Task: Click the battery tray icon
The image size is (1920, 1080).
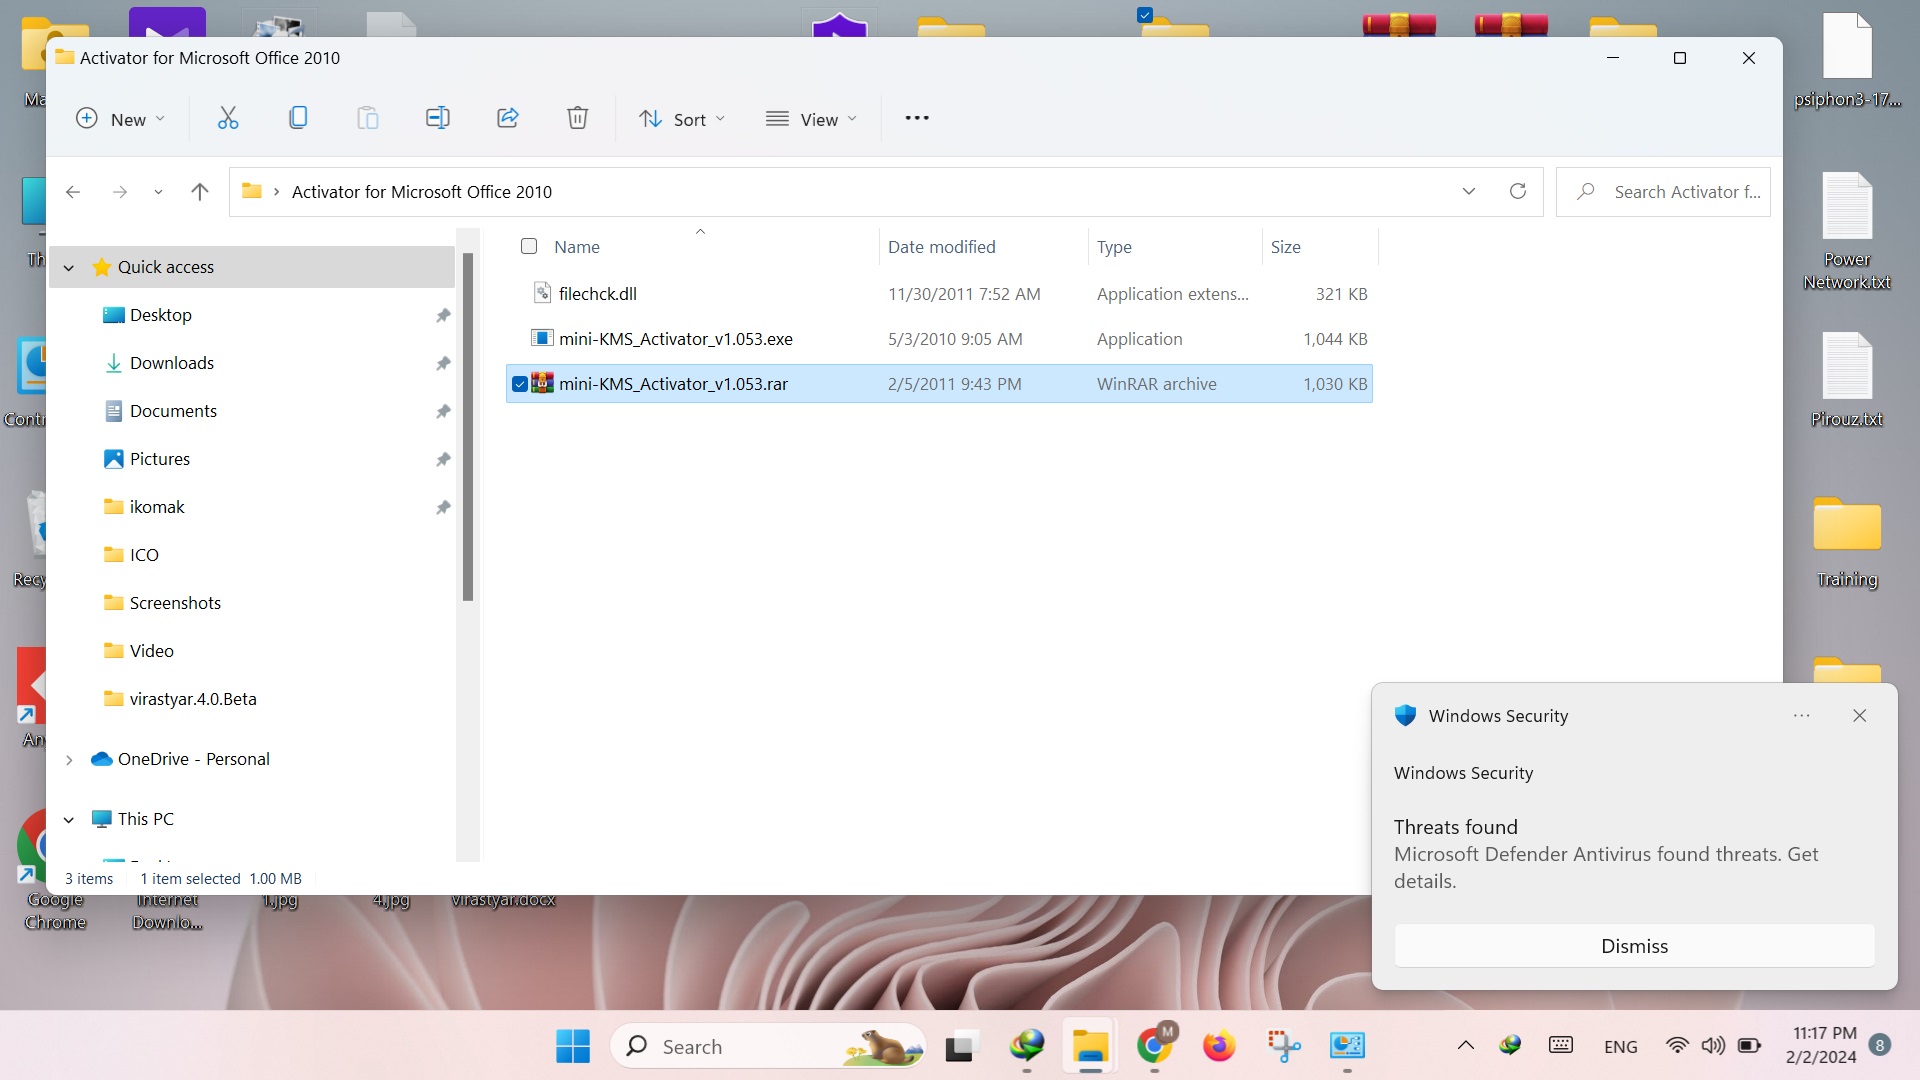Action: [1749, 1046]
